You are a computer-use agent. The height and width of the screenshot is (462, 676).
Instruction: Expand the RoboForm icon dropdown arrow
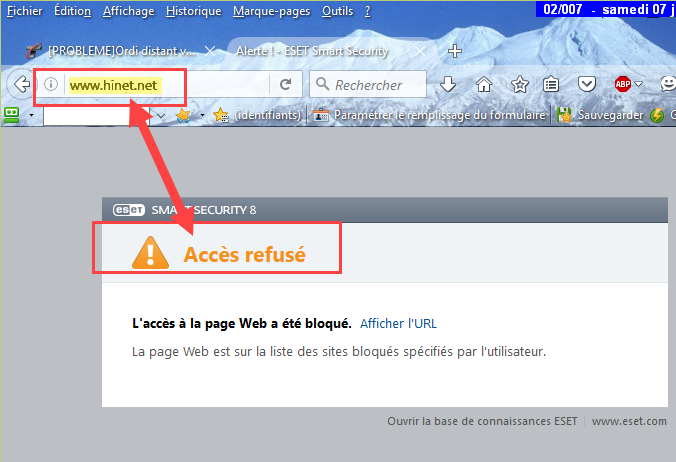point(31,116)
